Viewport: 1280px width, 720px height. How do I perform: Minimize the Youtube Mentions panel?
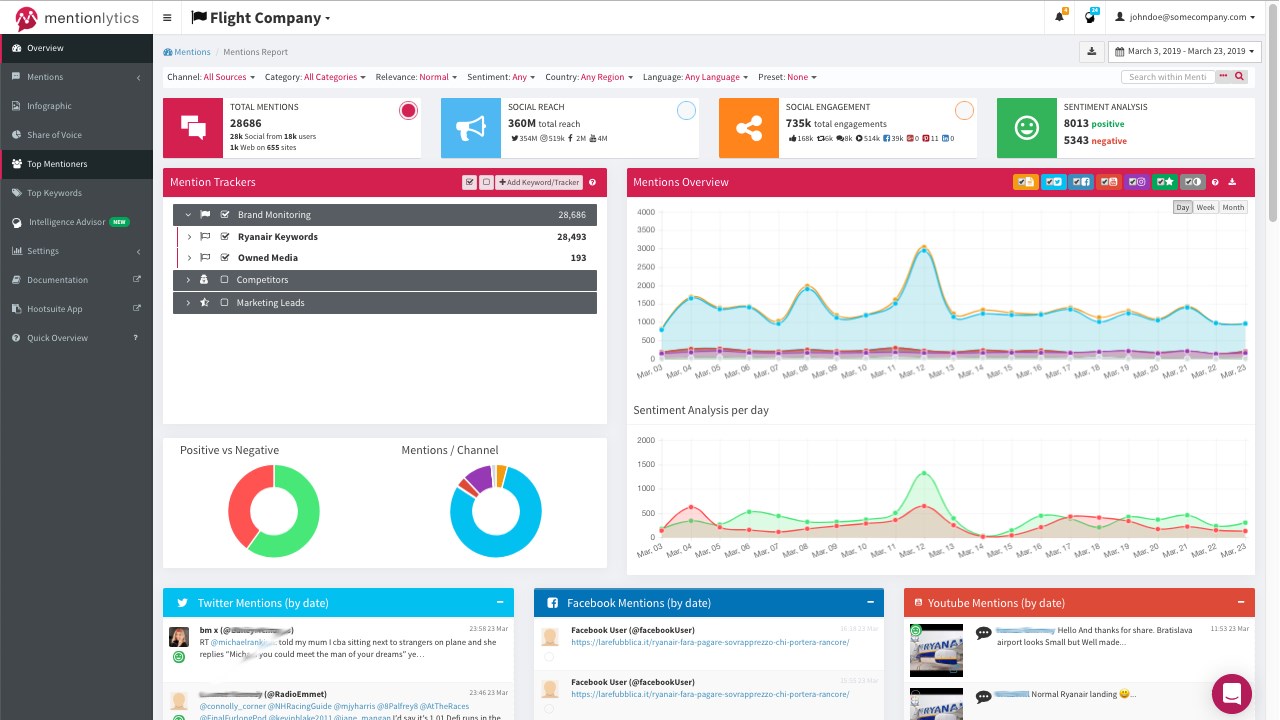coord(1241,602)
